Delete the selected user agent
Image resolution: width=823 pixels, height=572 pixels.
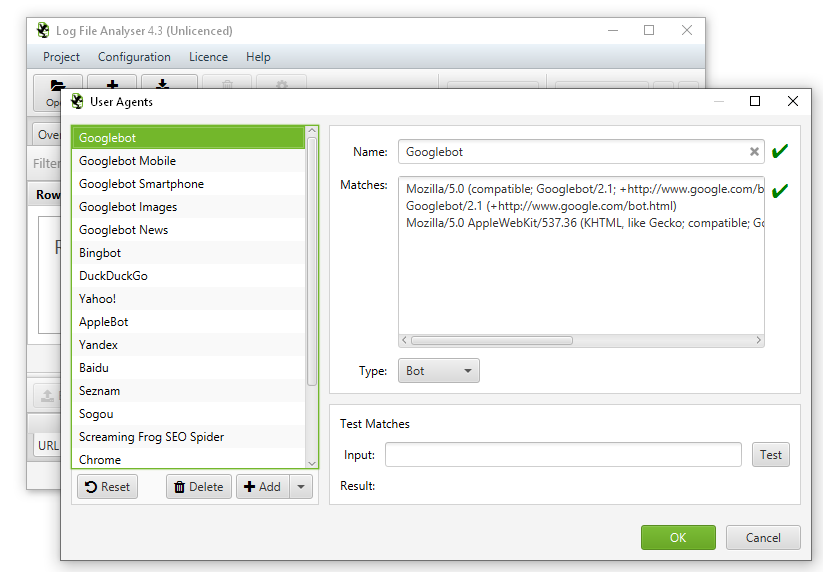(x=199, y=486)
